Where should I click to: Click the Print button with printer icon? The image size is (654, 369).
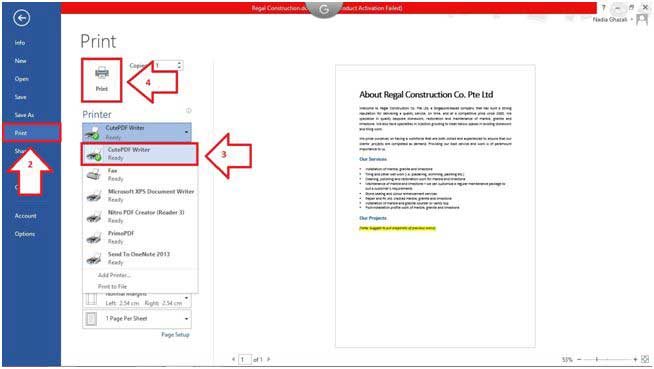tap(102, 80)
